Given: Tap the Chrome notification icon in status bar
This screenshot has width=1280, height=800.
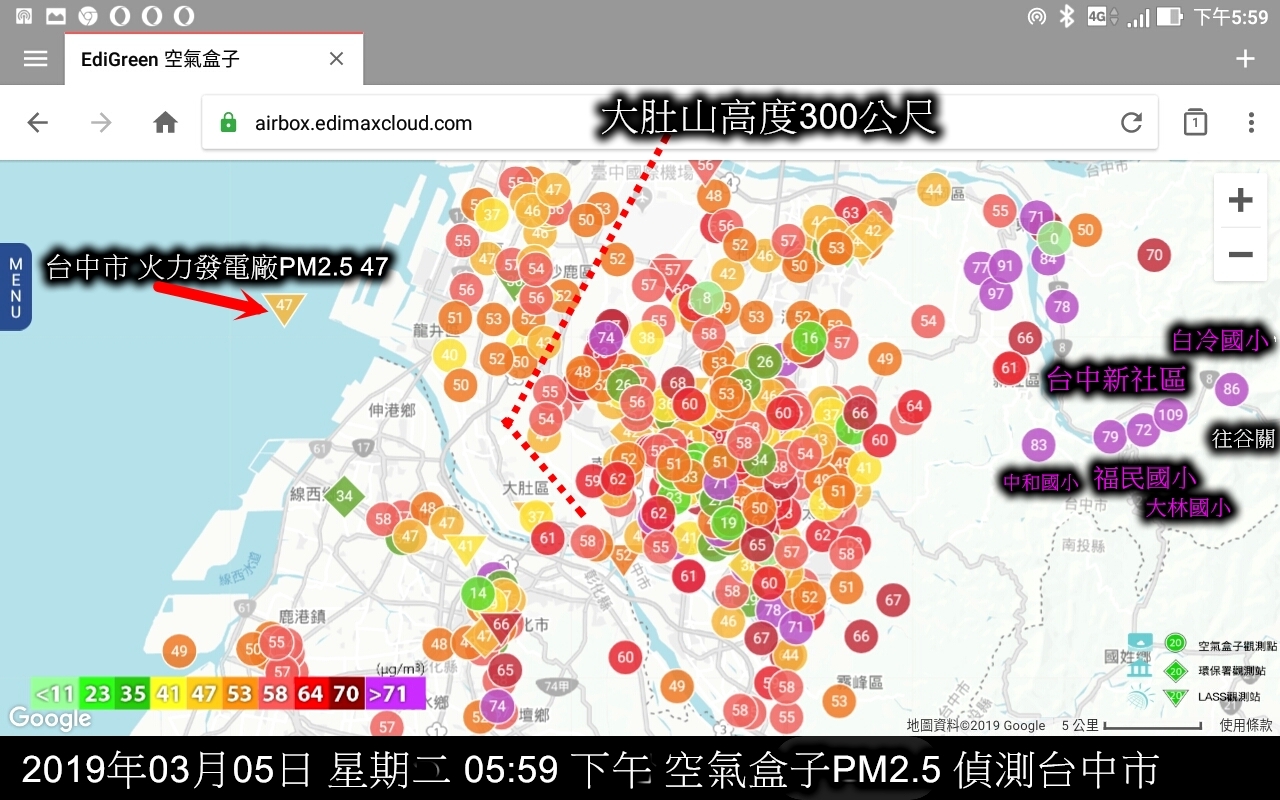Looking at the screenshot, I should coord(87,16).
